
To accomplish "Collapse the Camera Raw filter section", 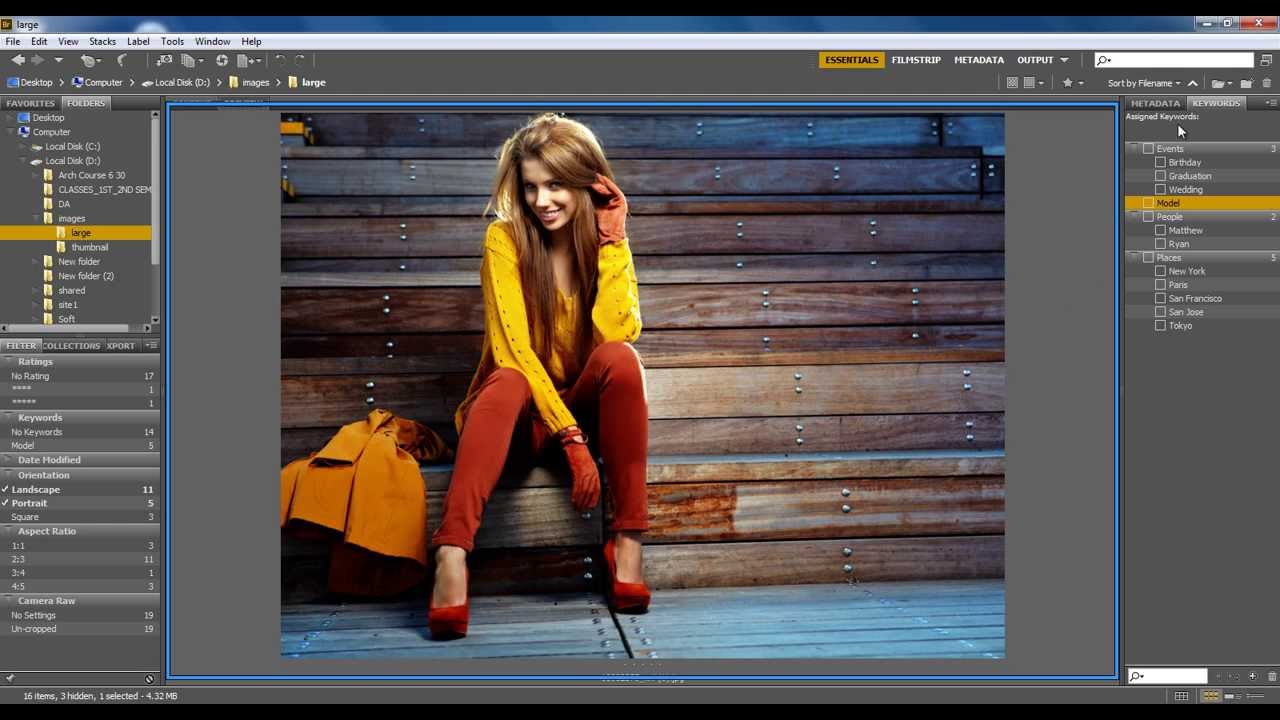I will 10,601.
